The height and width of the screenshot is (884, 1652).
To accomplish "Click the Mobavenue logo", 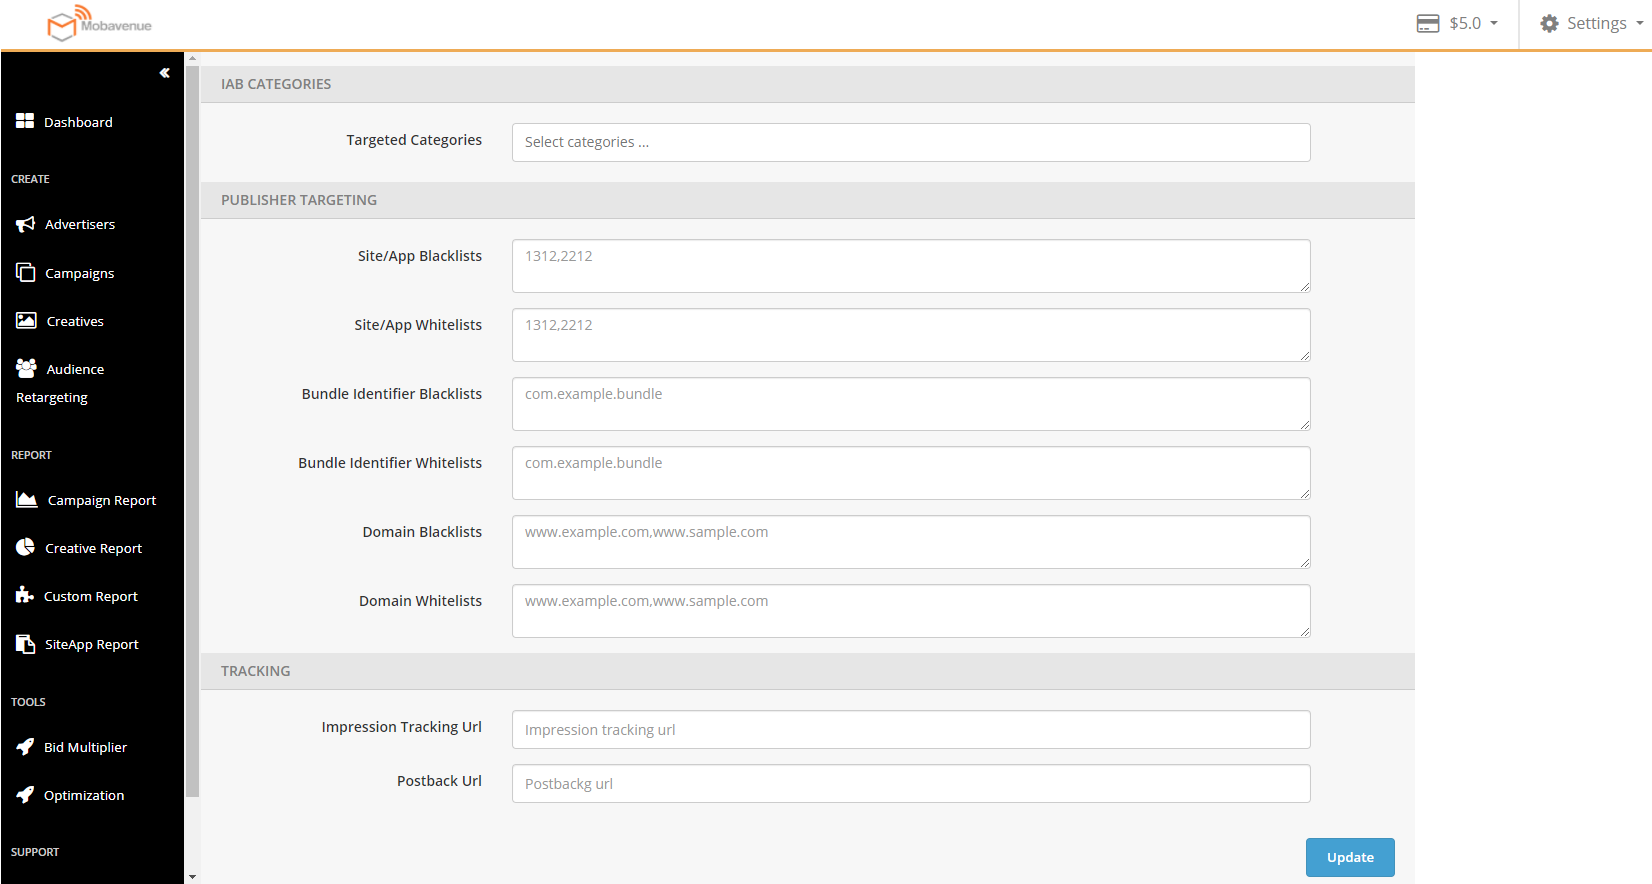I will point(99,24).
